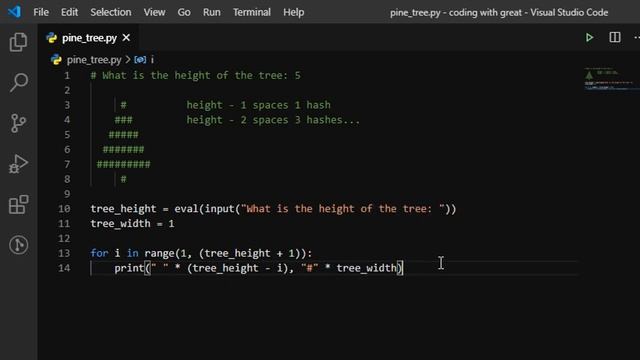Viewport: 640px width, 360px height.
Task: Click the 'for' keyword on line 13
Action: [99, 253]
